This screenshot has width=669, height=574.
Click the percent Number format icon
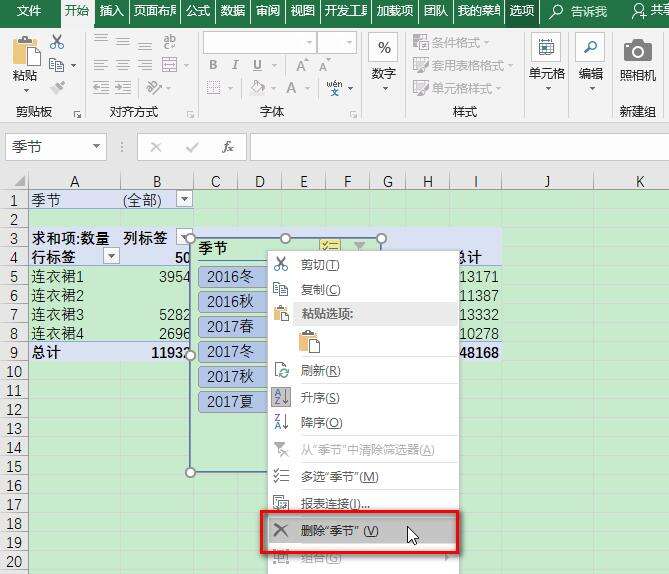click(x=384, y=47)
